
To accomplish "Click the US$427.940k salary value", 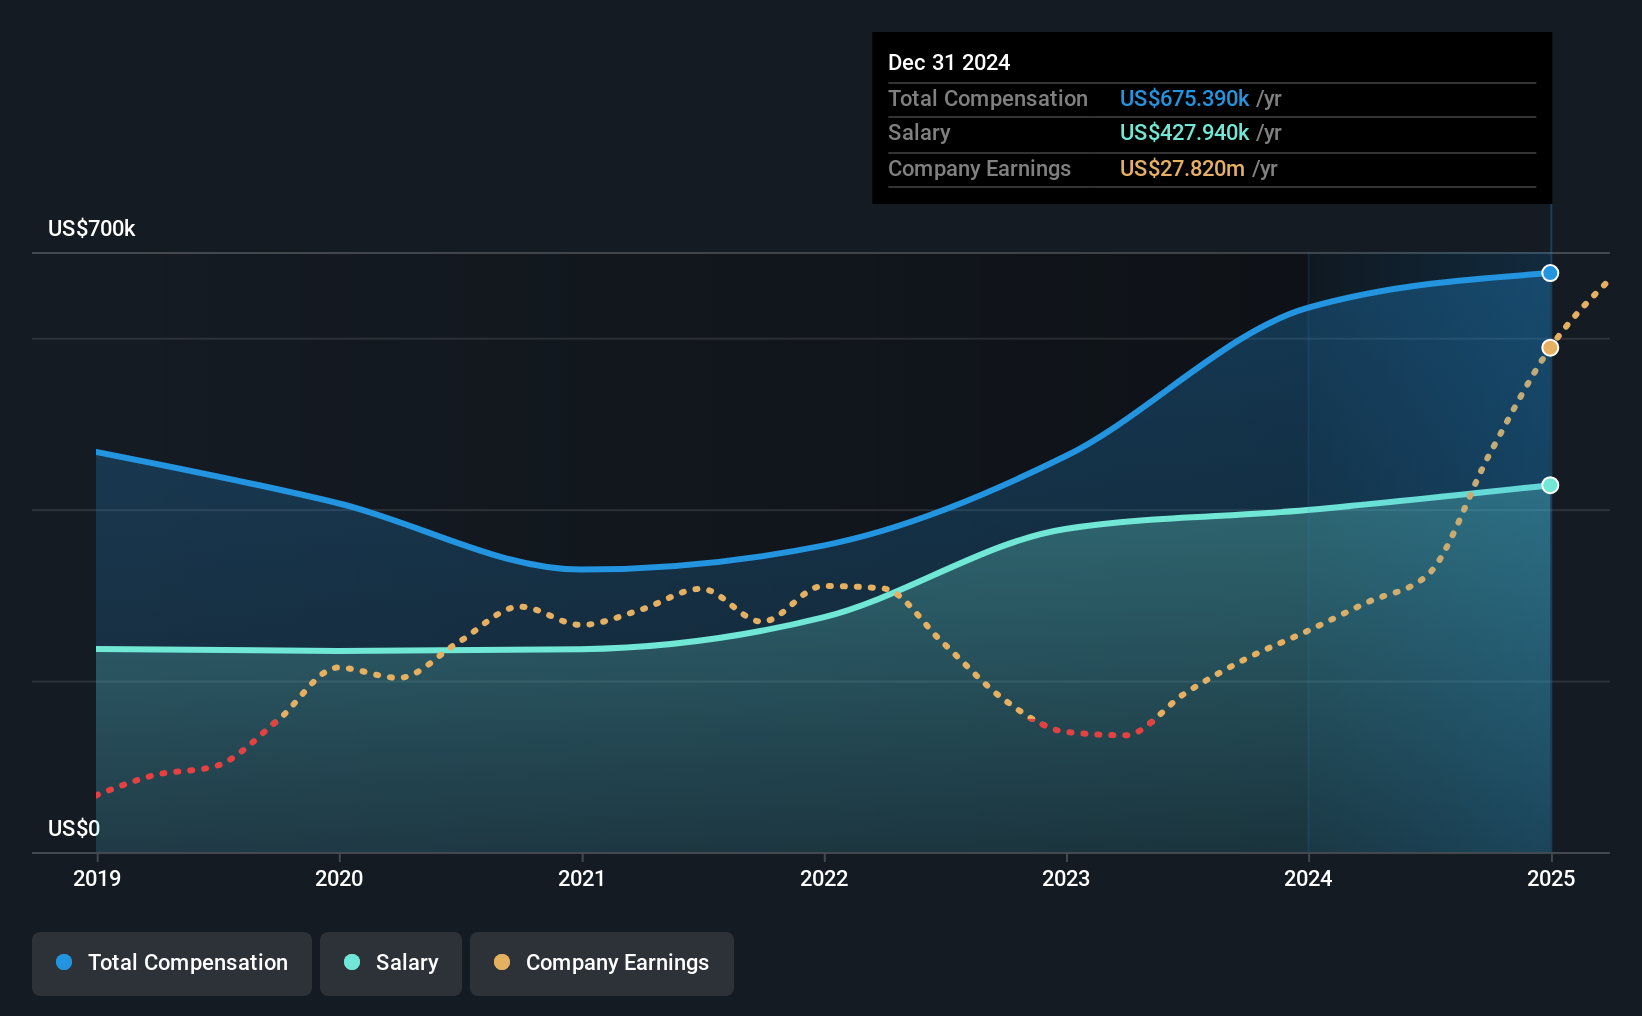I will point(1184,132).
